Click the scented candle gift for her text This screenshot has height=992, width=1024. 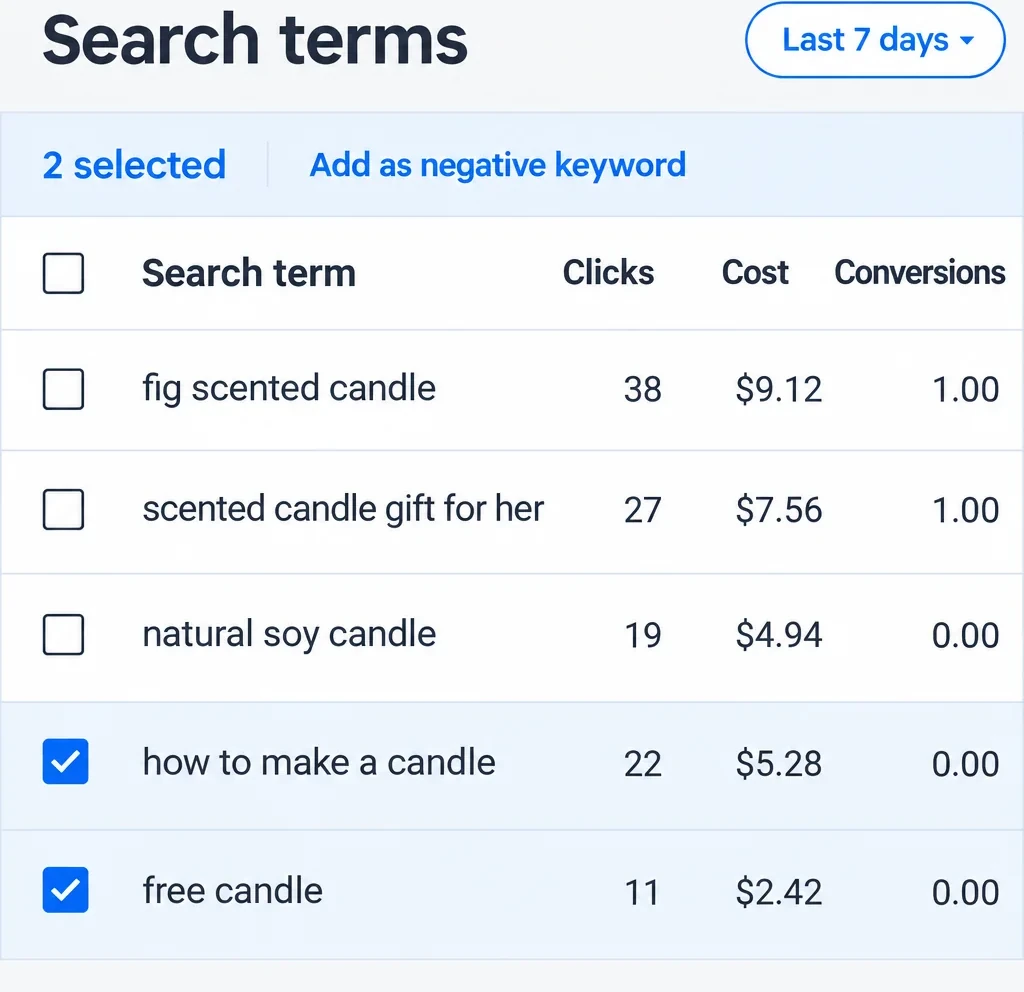[343, 509]
